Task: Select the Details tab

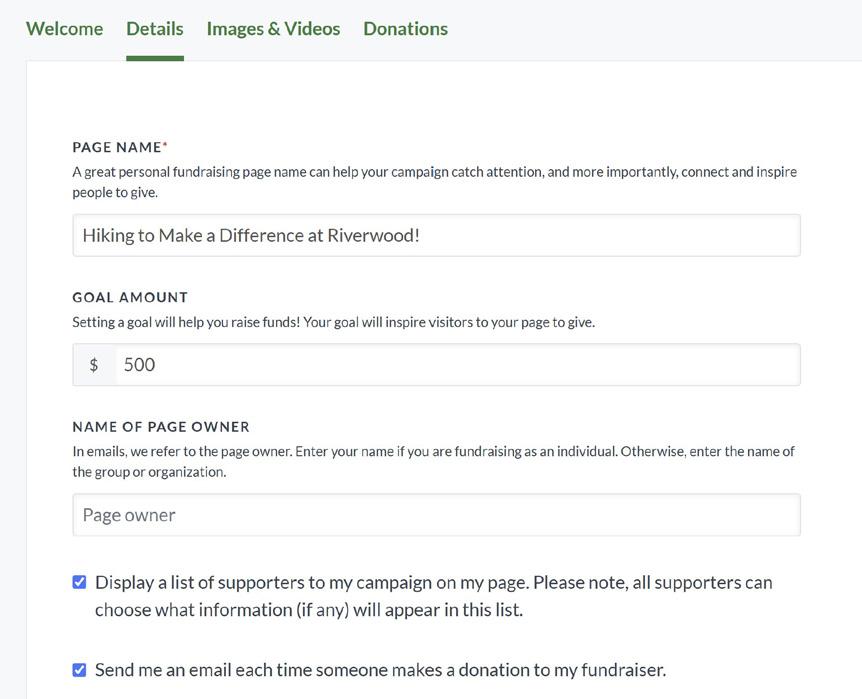Action: tap(155, 29)
